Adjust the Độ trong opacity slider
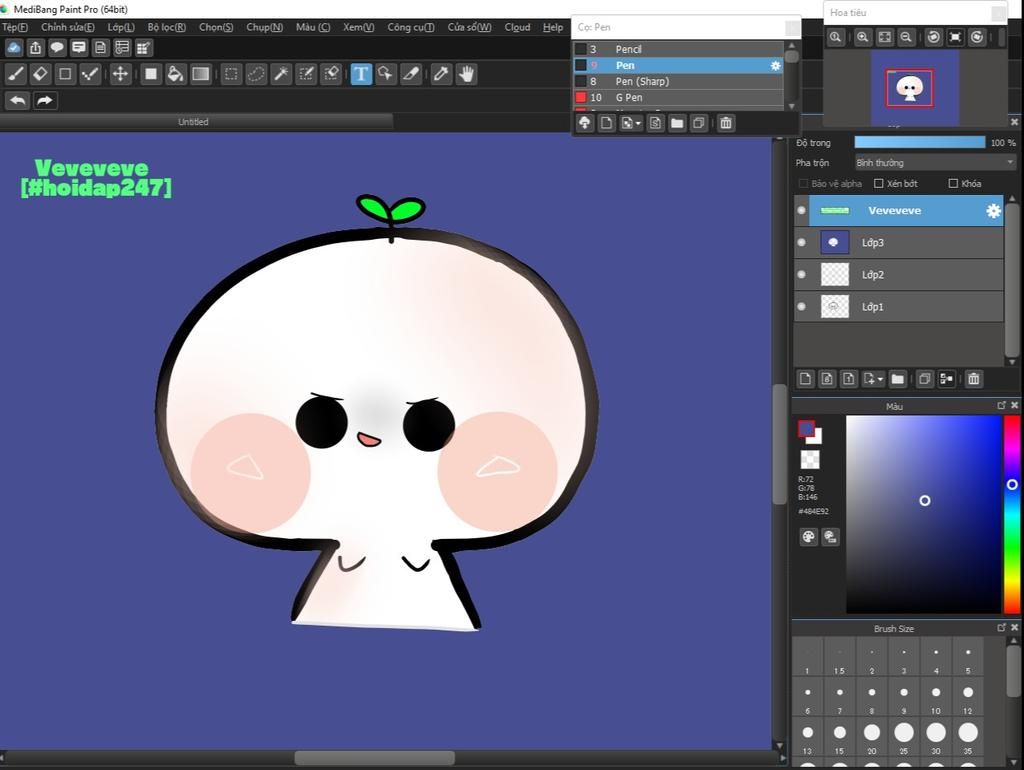The height and width of the screenshot is (770, 1024). (920, 142)
